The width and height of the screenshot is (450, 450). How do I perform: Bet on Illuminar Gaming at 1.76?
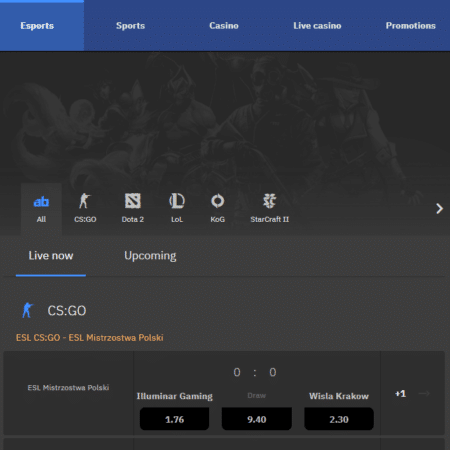pos(174,419)
